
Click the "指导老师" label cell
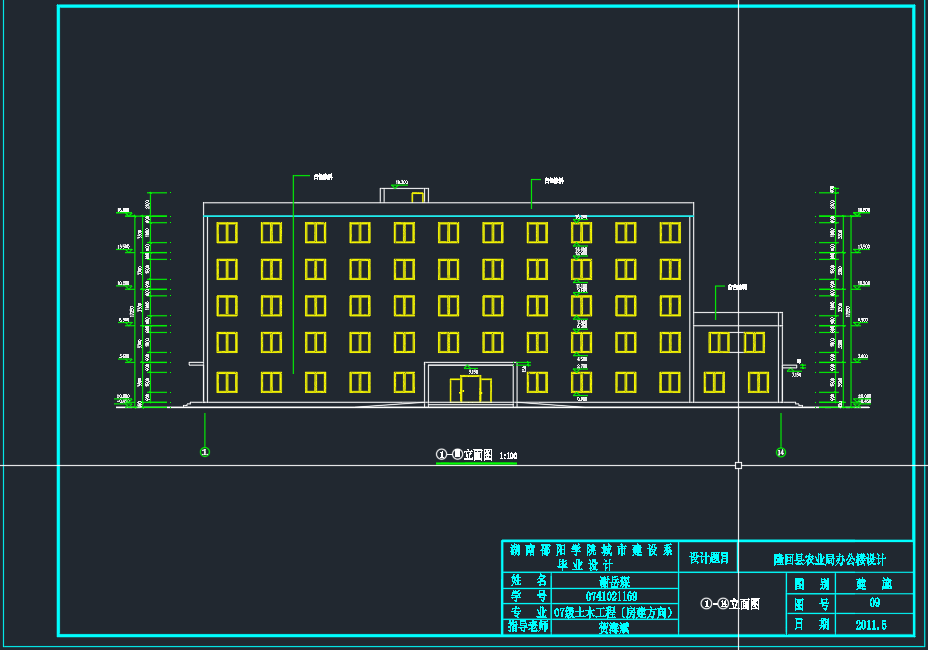(x=527, y=626)
